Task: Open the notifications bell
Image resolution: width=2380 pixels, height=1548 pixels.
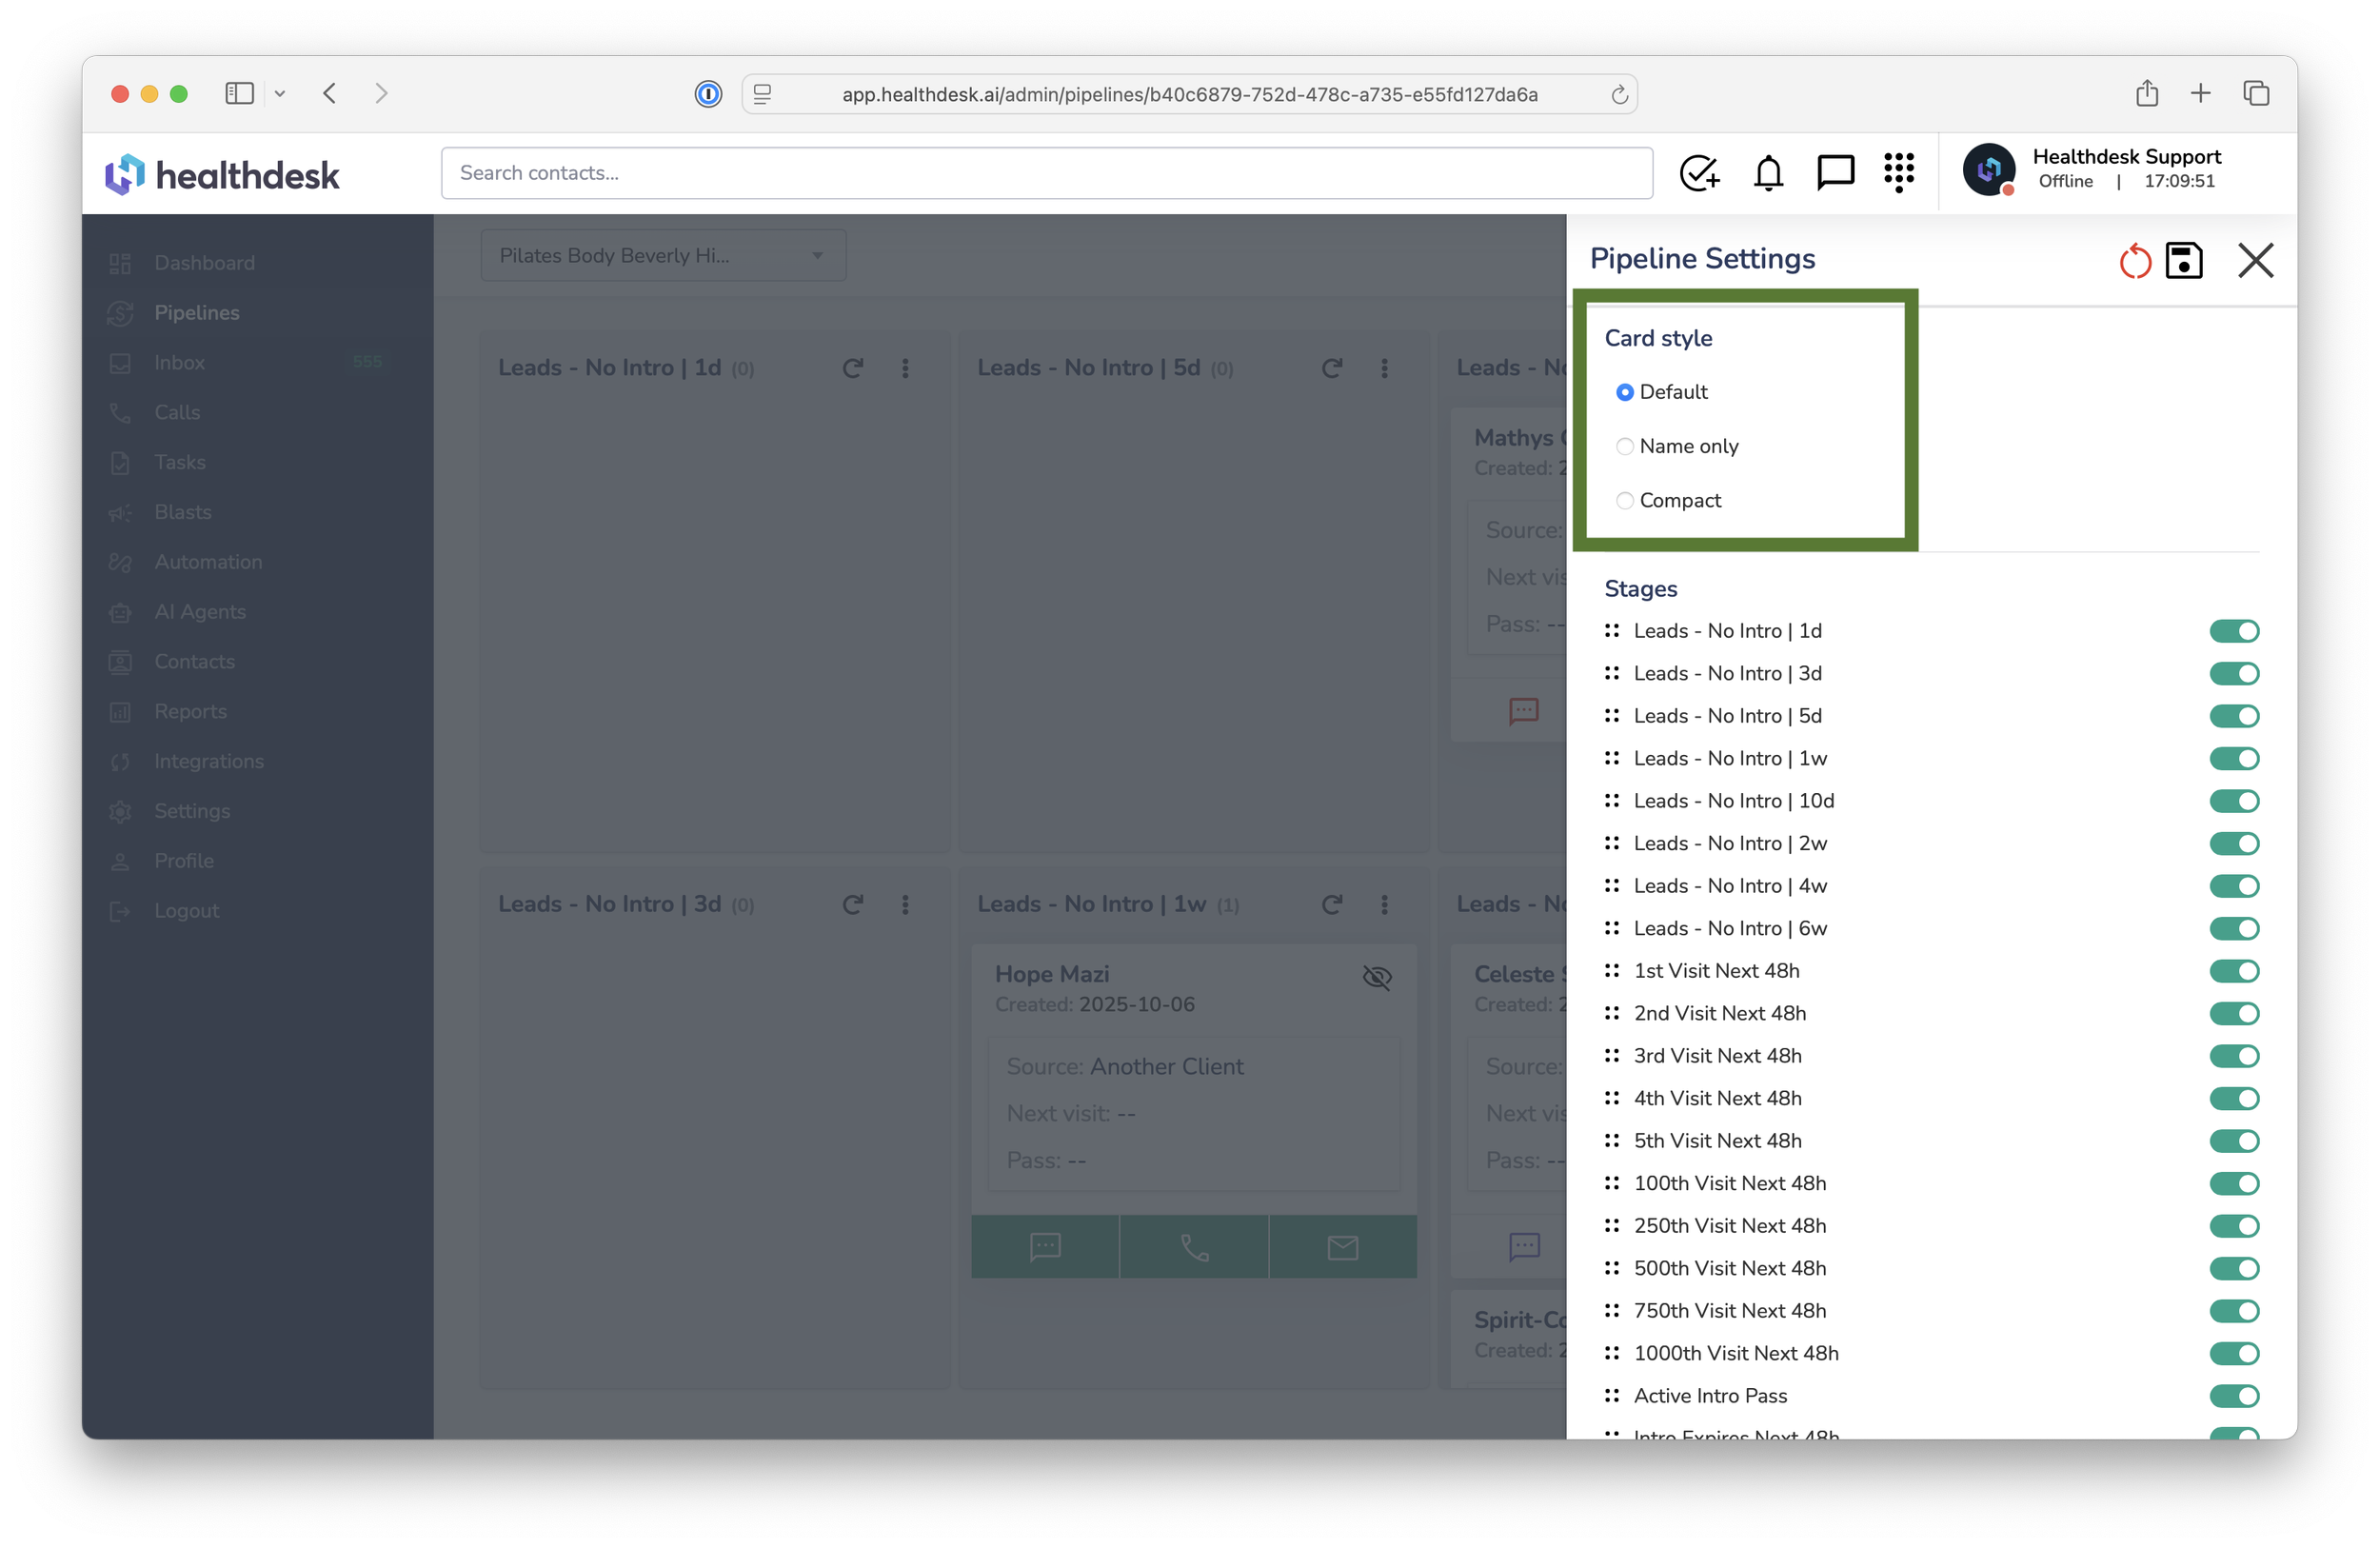Action: 1768,173
